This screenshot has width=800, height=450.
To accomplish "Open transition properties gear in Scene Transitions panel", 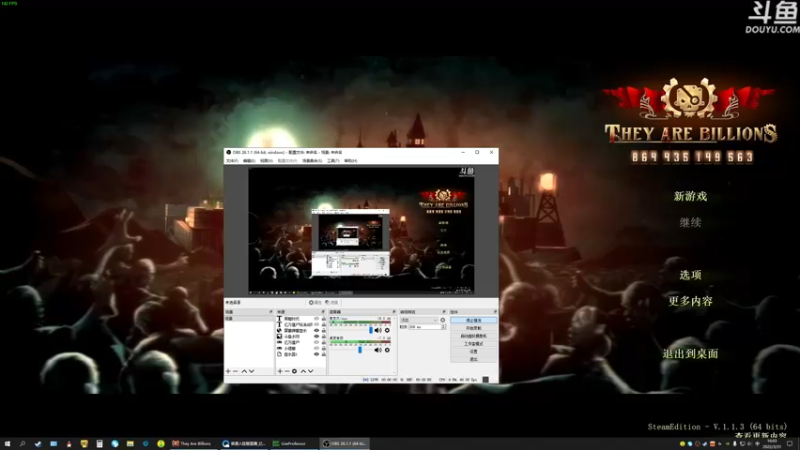I will (442, 320).
